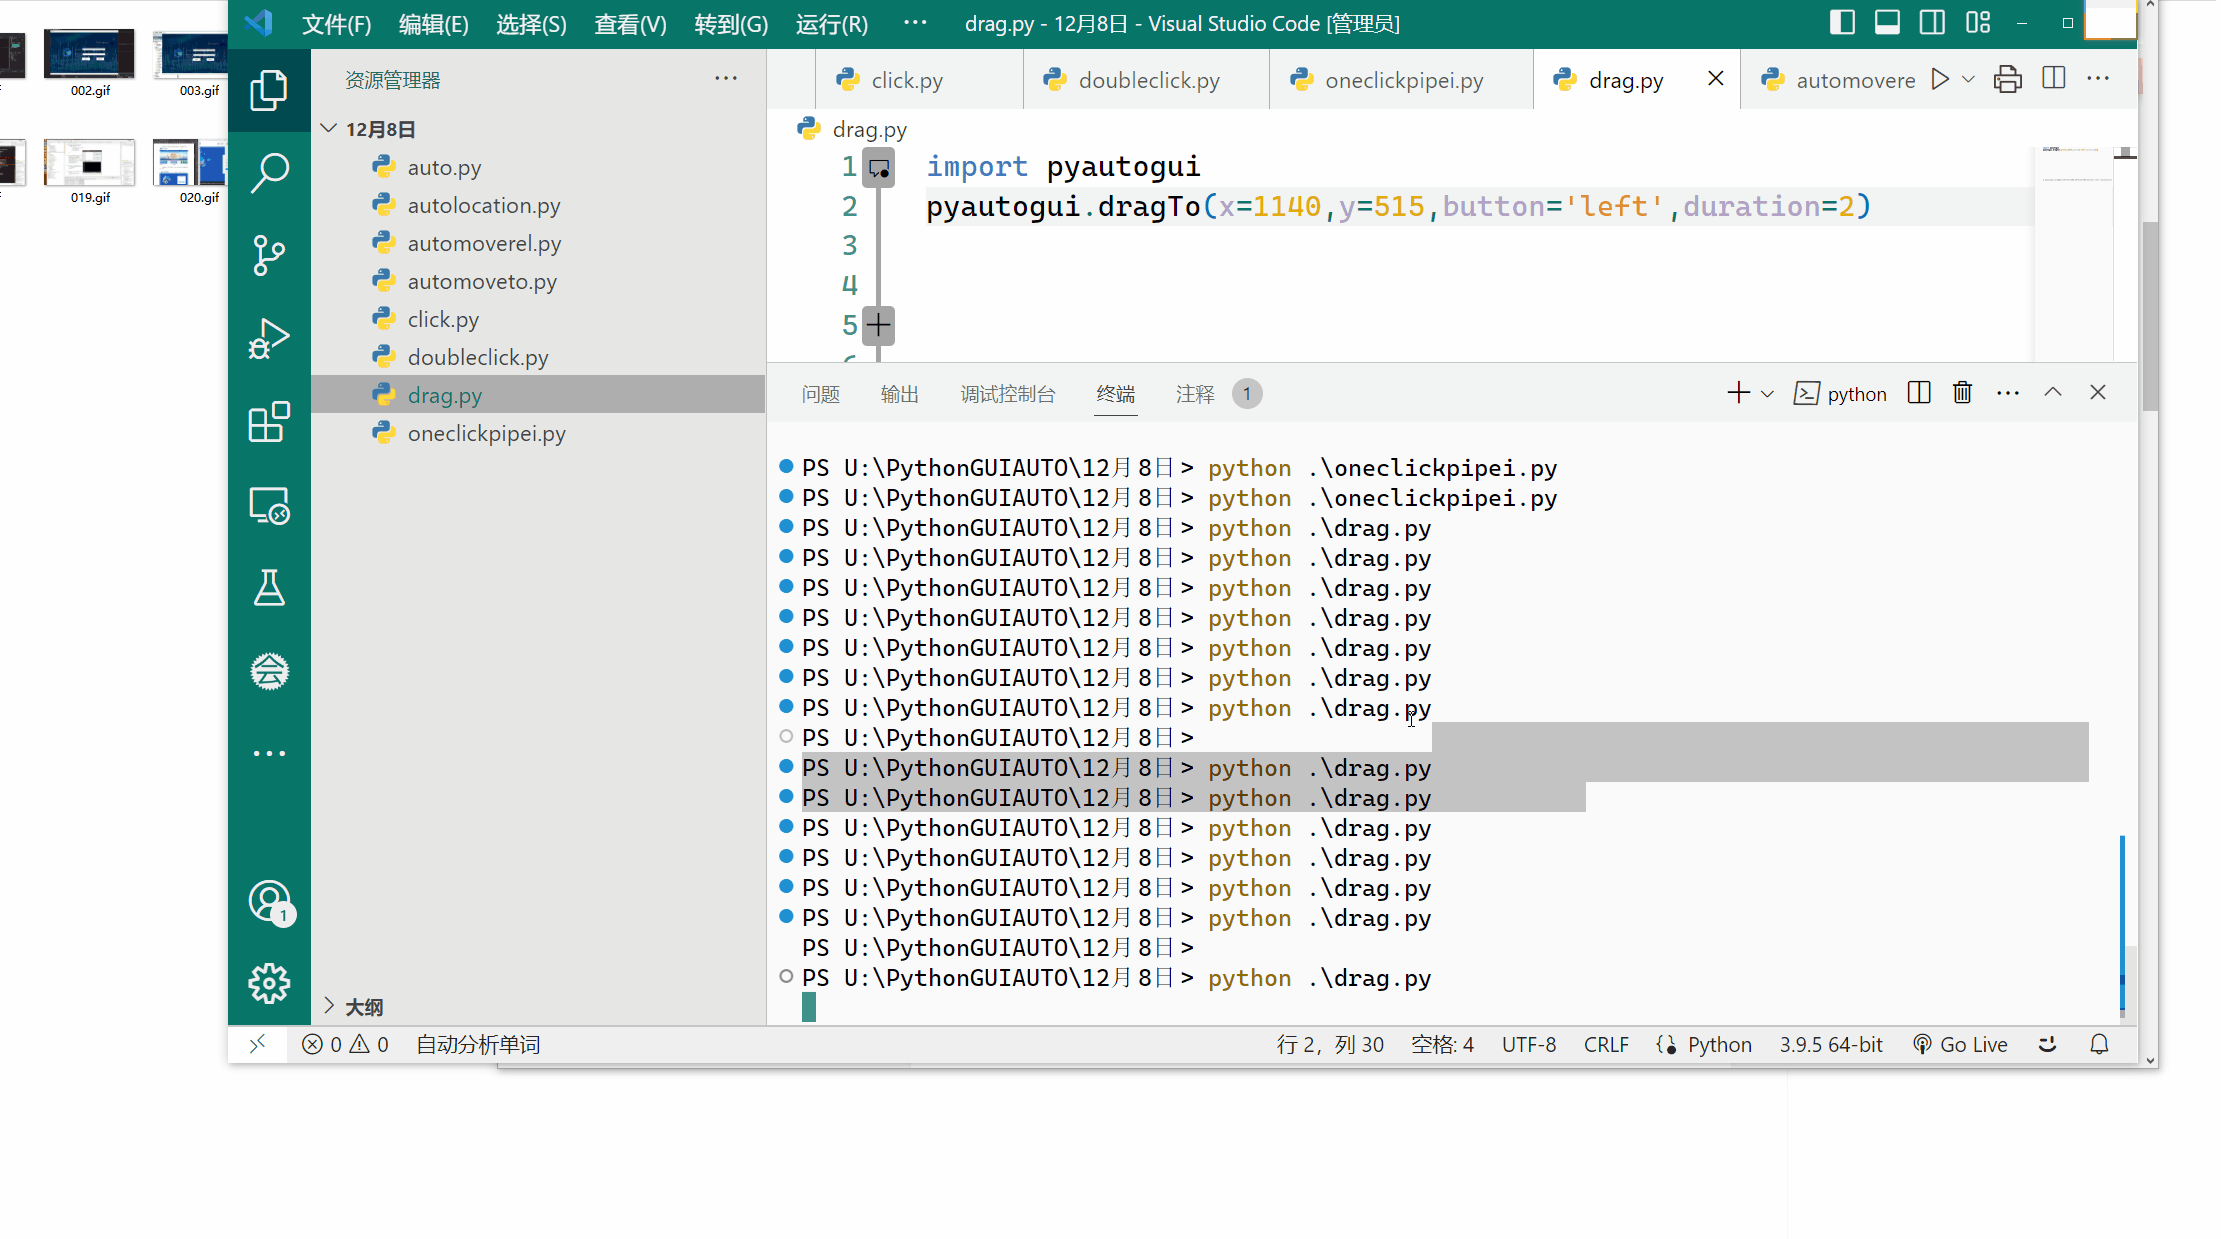Click the remote window indicator in status bar

[x=257, y=1044]
